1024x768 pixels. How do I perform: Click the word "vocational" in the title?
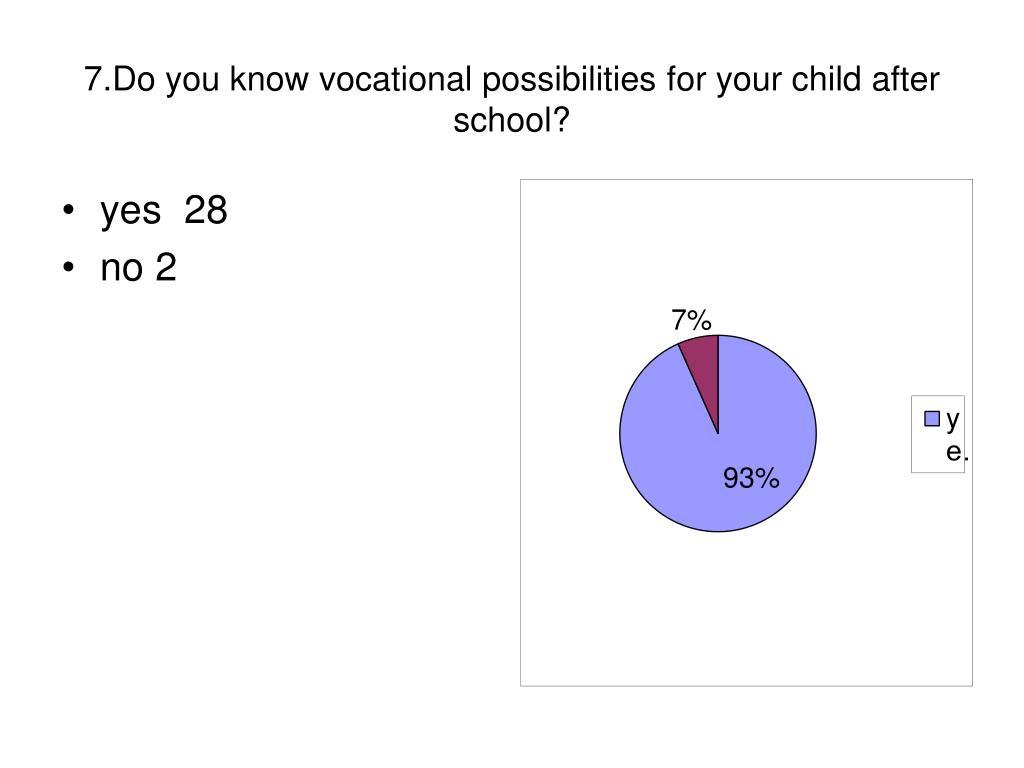(x=395, y=79)
